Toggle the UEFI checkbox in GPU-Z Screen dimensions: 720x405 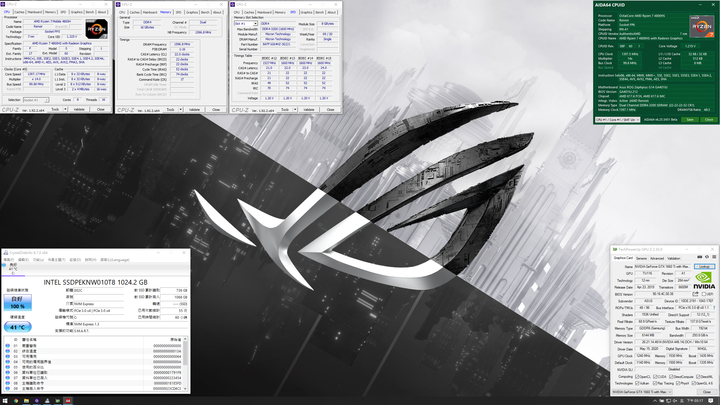pos(703,294)
